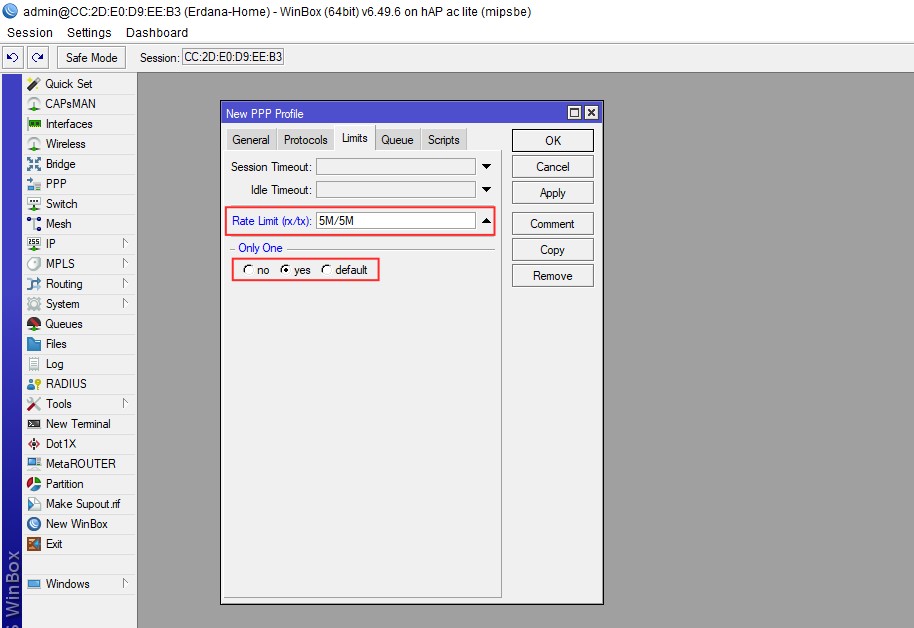This screenshot has height=628, width=914.
Task: Open Queues from the sidebar
Action: [x=34, y=324]
